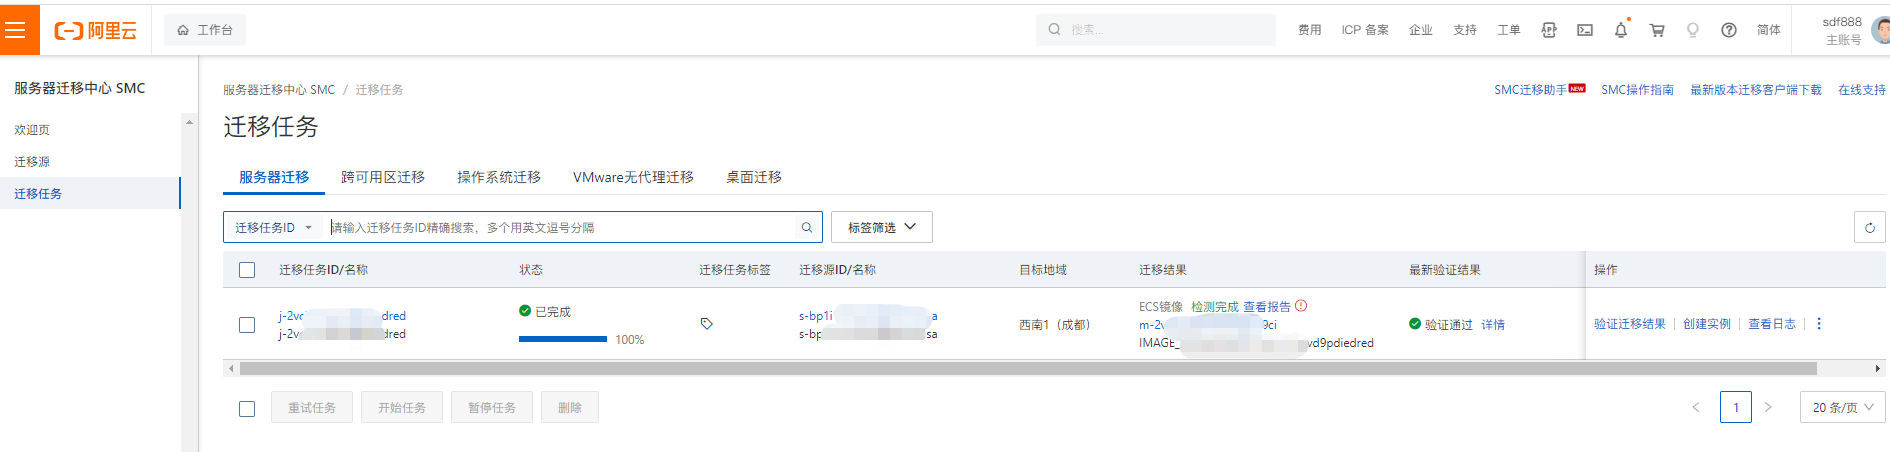
Task: Click the horizontal table scrollbar
Action: pos(1028,368)
